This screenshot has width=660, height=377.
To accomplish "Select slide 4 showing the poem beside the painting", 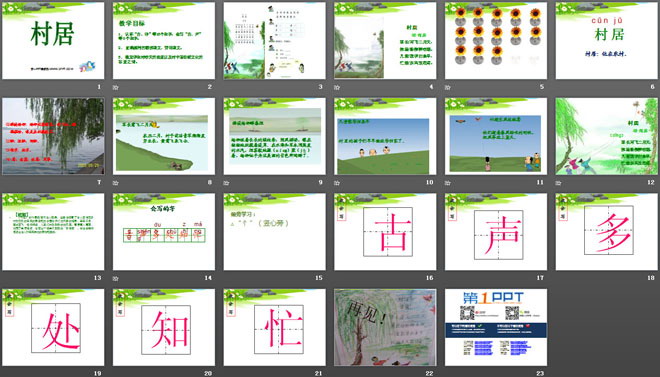I will coord(385,41).
